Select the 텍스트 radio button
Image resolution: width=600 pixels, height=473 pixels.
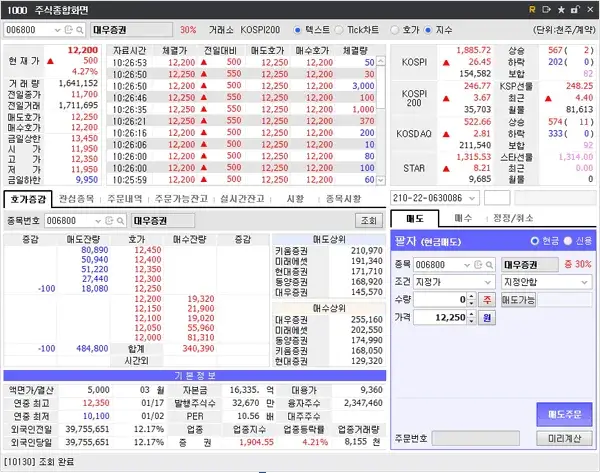pyautogui.click(x=297, y=30)
